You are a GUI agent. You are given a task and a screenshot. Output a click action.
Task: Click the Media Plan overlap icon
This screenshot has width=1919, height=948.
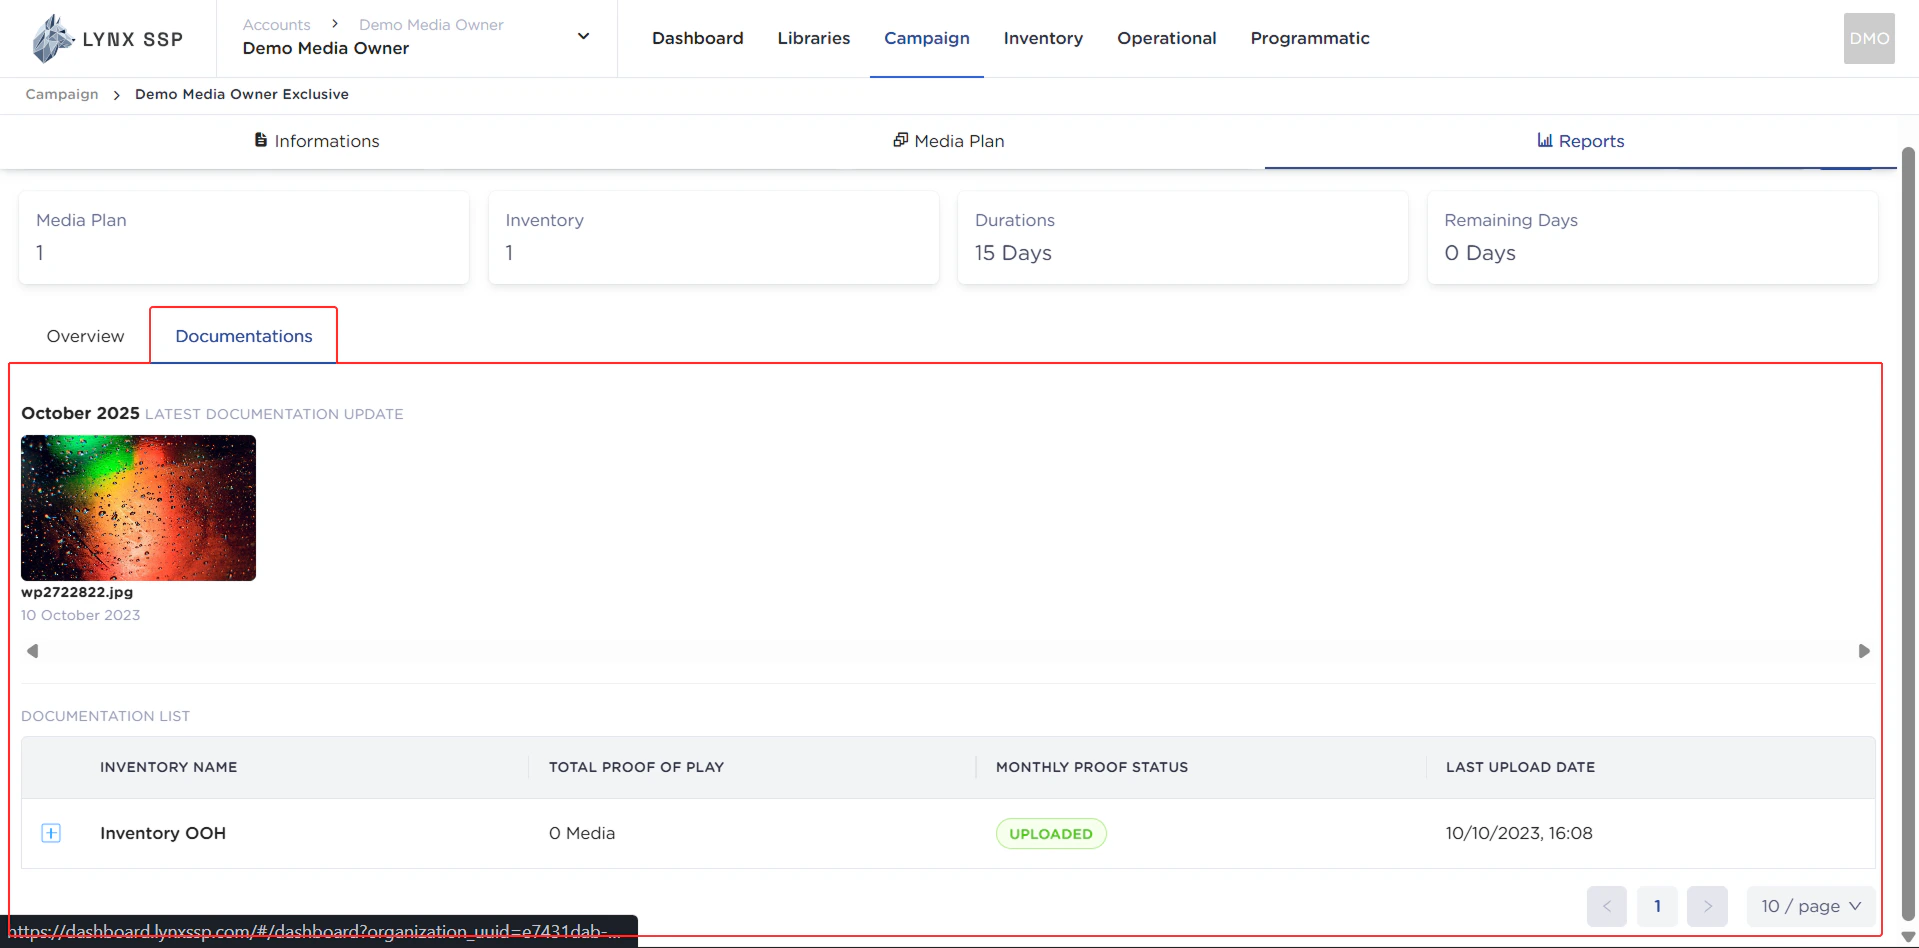click(900, 140)
